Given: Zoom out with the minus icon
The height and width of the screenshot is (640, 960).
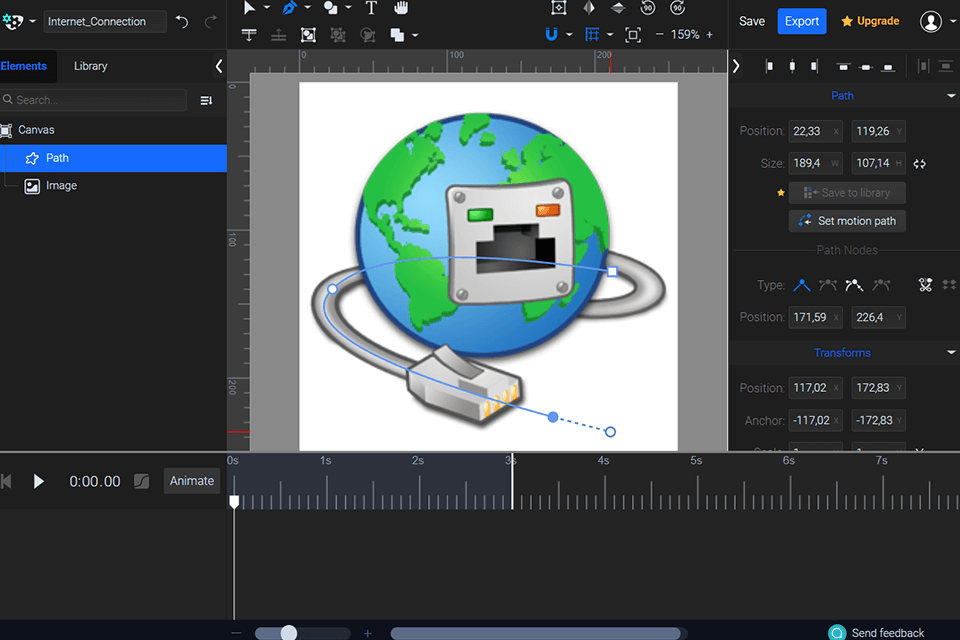Looking at the screenshot, I should click(x=659, y=35).
